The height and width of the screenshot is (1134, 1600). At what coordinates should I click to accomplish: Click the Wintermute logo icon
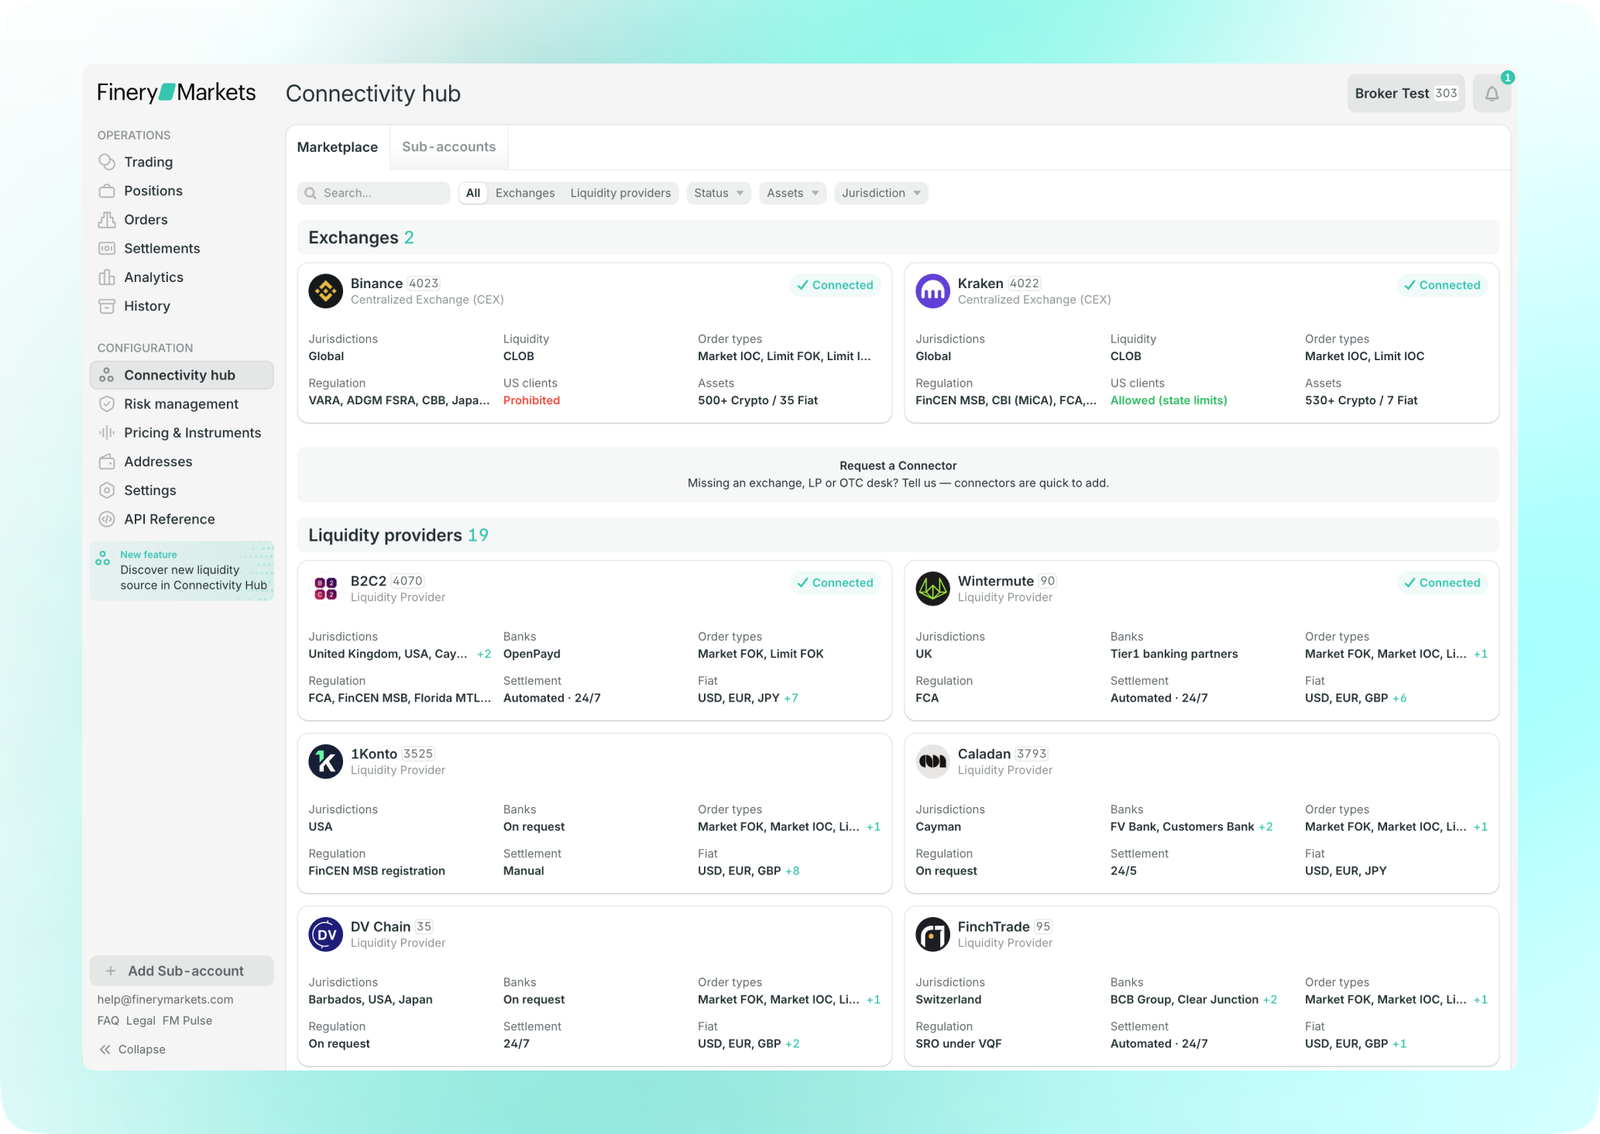click(932, 588)
